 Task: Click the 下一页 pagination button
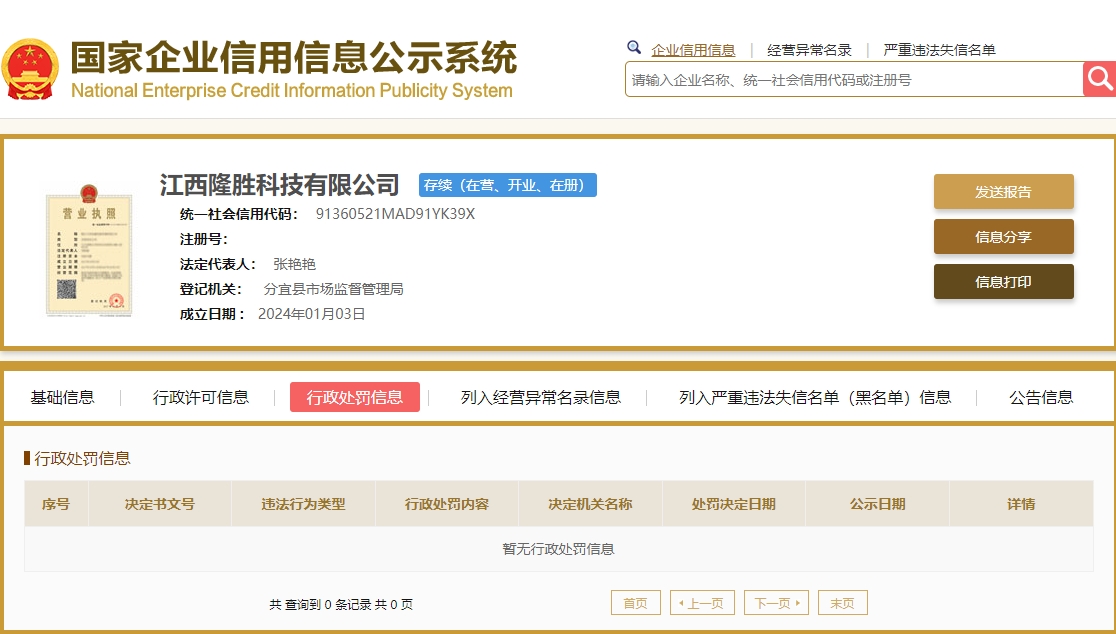pyautogui.click(x=776, y=603)
